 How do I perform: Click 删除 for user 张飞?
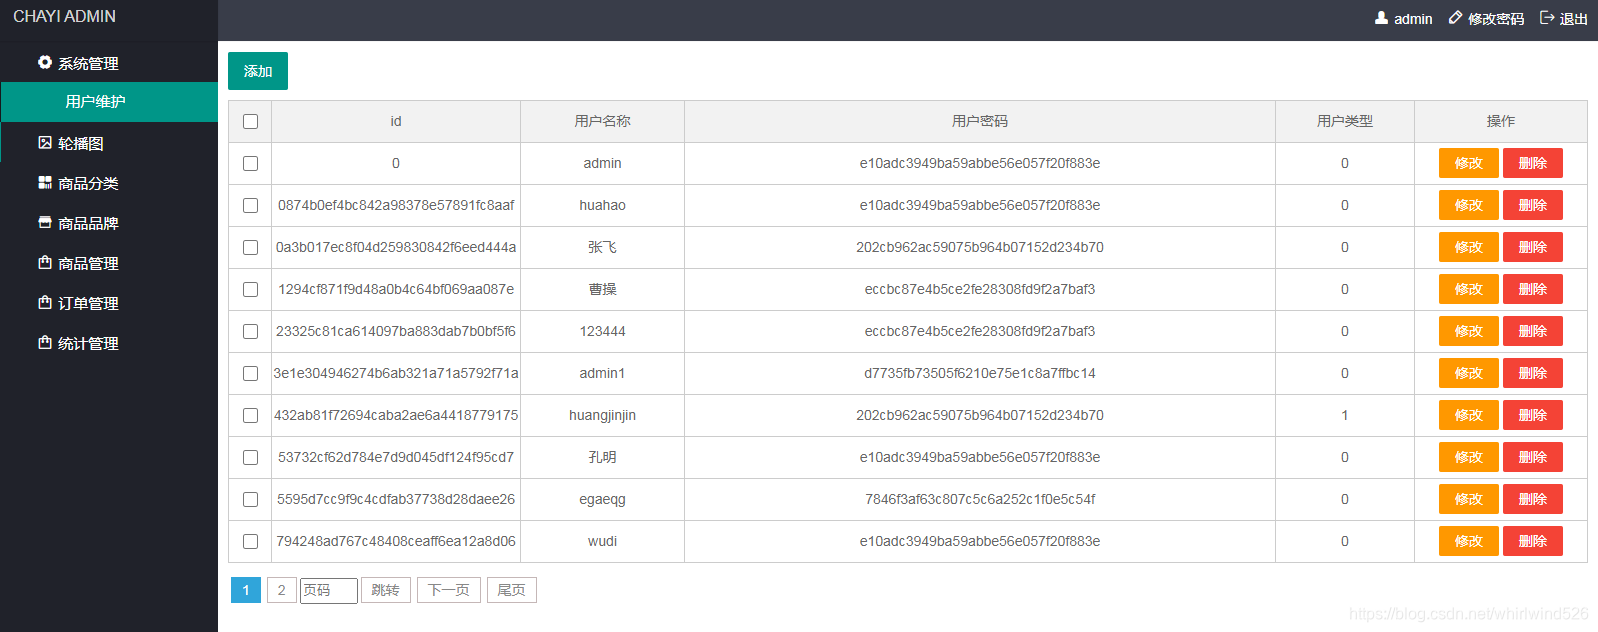point(1533,247)
